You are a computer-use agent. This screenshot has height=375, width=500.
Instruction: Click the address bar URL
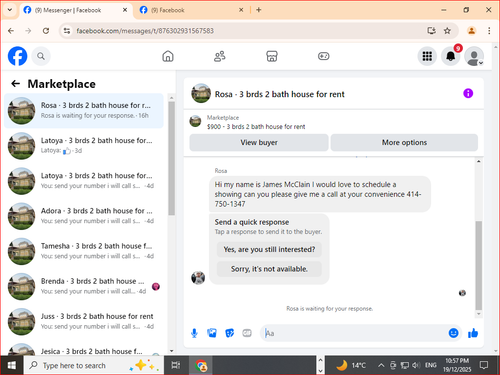click(145, 31)
